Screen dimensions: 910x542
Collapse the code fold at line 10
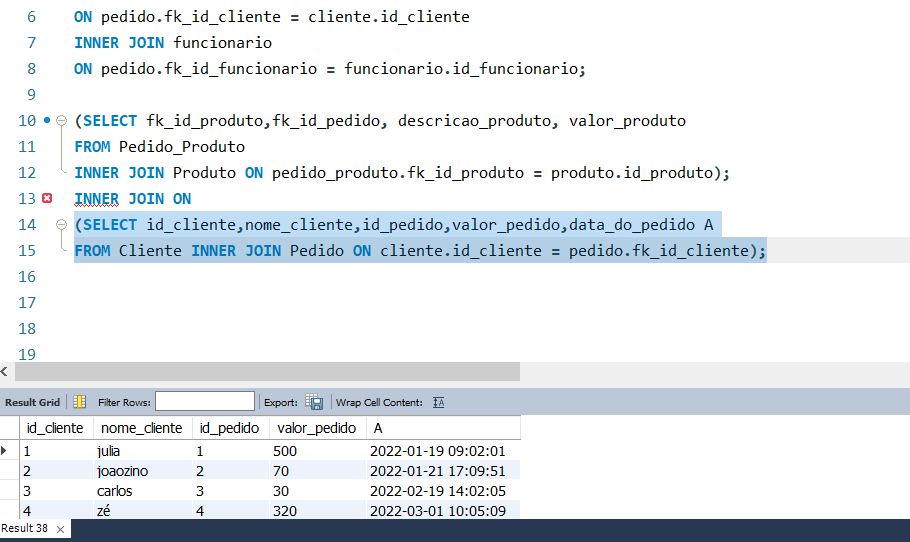61,121
